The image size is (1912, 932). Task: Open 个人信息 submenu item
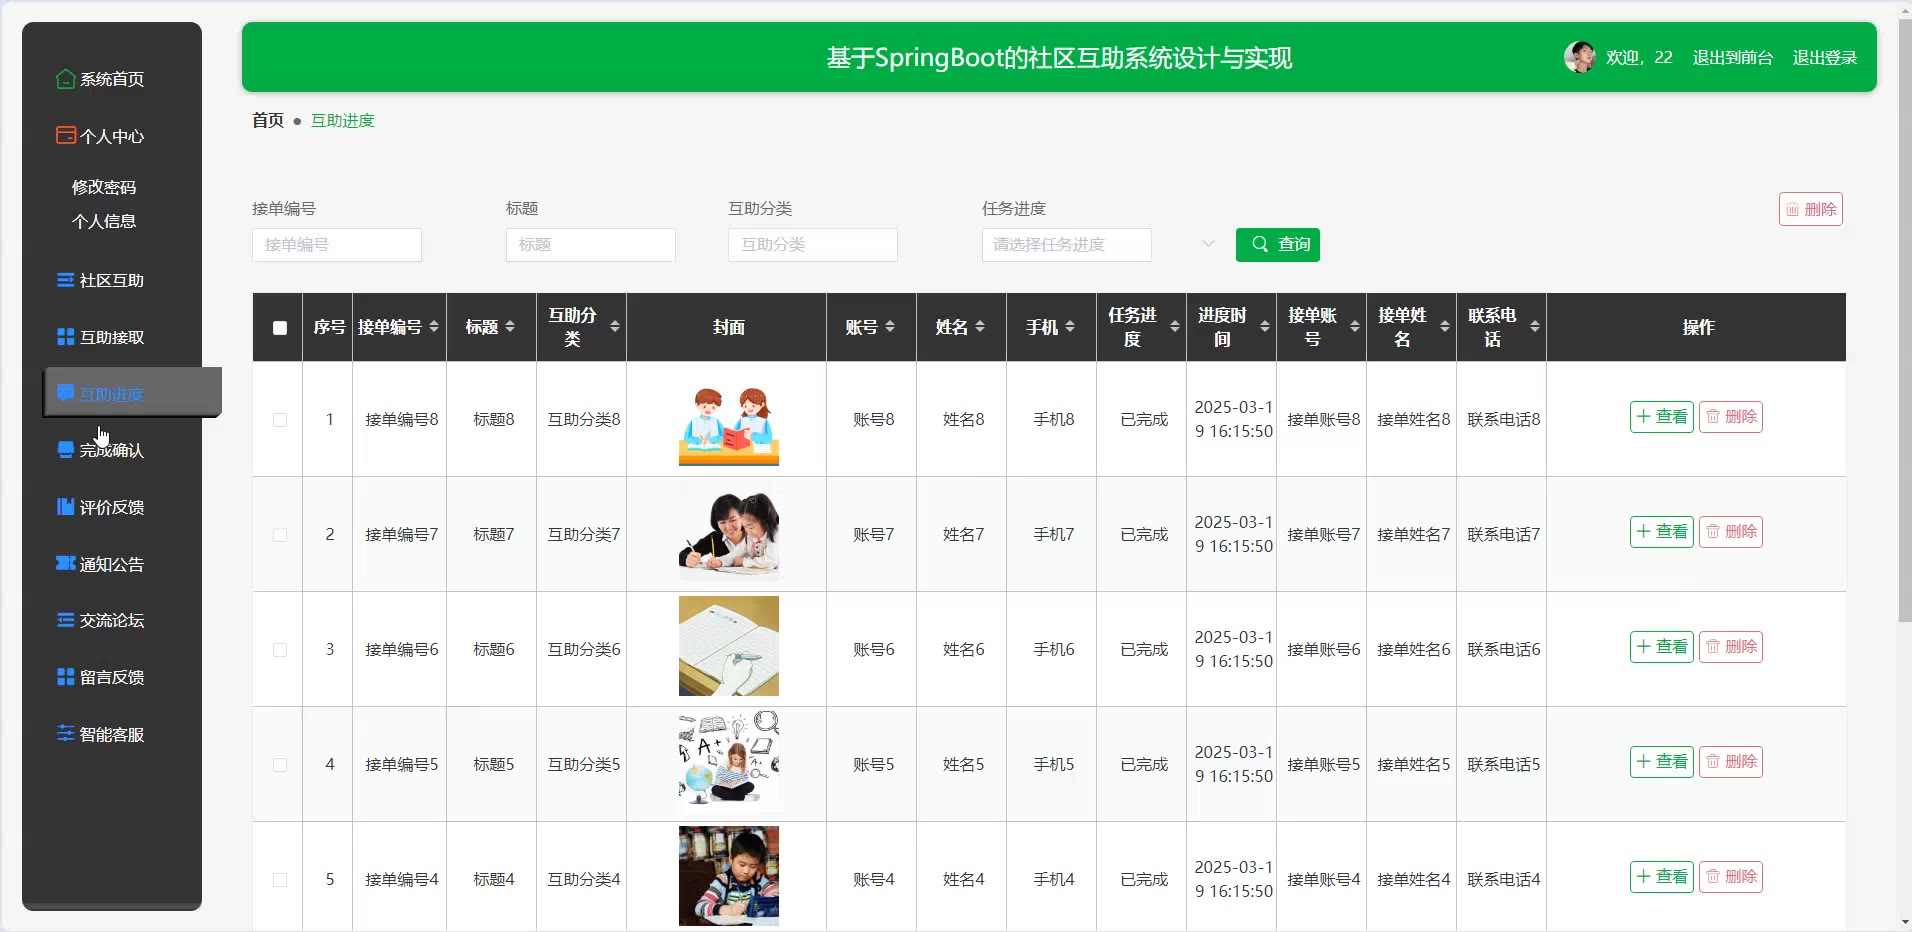(104, 221)
